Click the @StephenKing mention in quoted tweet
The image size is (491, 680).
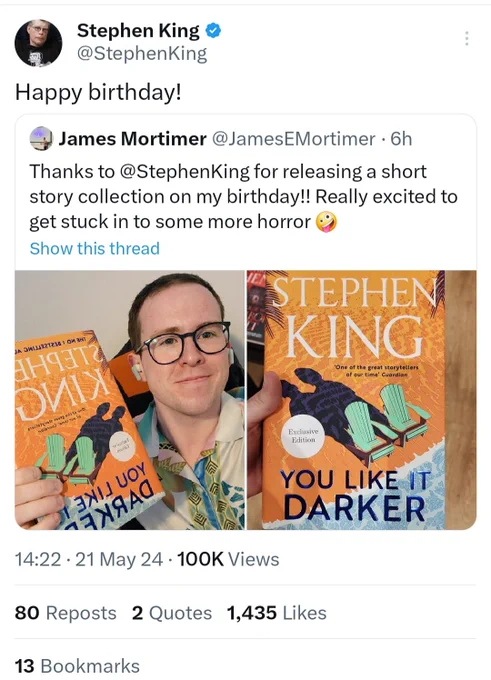183,172
